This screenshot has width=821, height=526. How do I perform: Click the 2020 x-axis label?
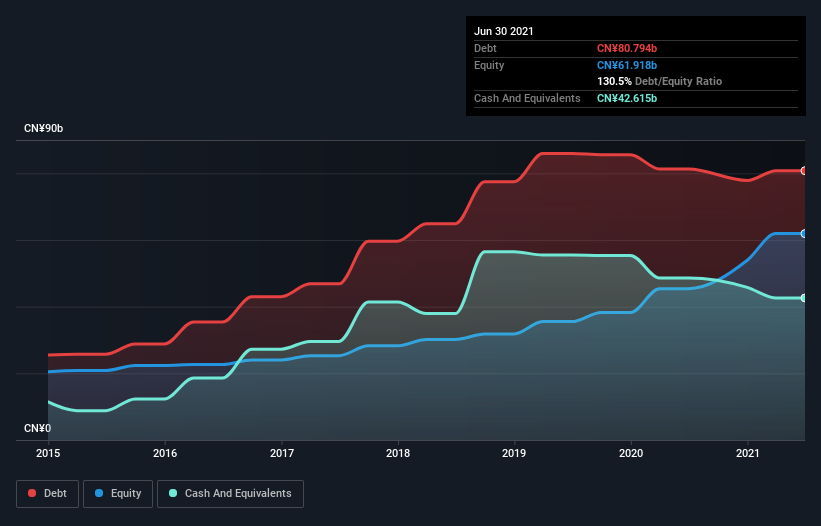tap(631, 453)
